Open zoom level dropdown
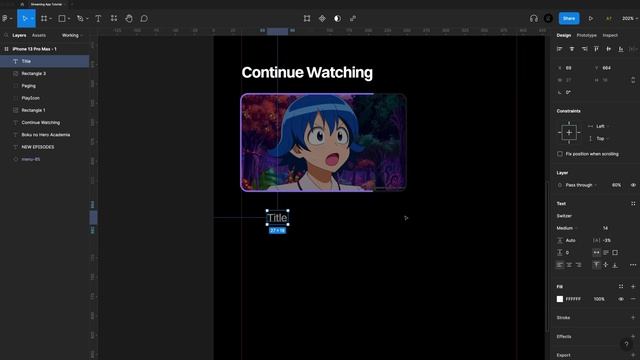The height and width of the screenshot is (360, 640). pyautogui.click(x=630, y=18)
